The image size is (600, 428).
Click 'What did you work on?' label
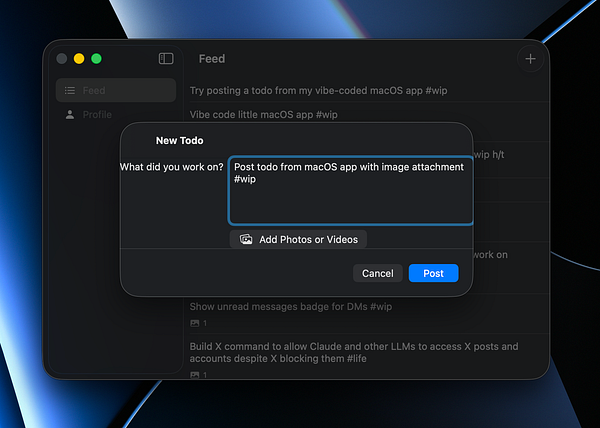click(171, 167)
